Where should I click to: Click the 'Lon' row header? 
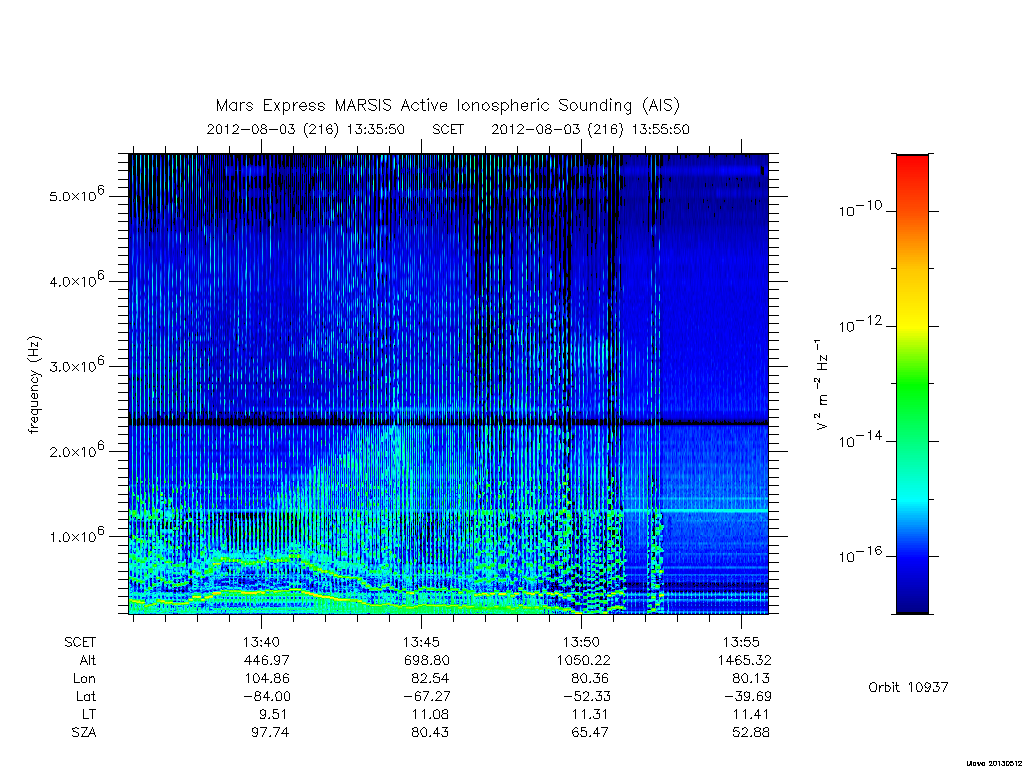pyautogui.click(x=85, y=679)
